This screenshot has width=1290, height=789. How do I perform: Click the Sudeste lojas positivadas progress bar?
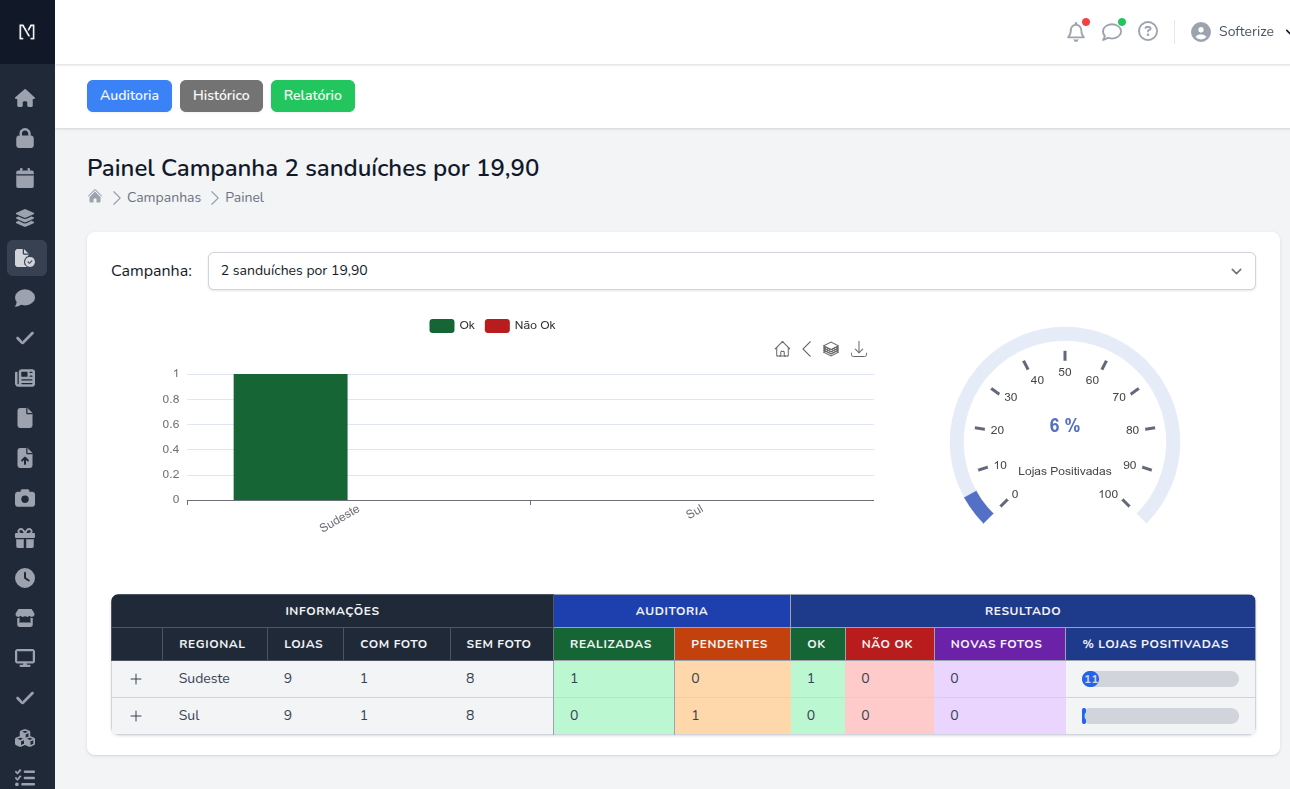click(x=1160, y=678)
